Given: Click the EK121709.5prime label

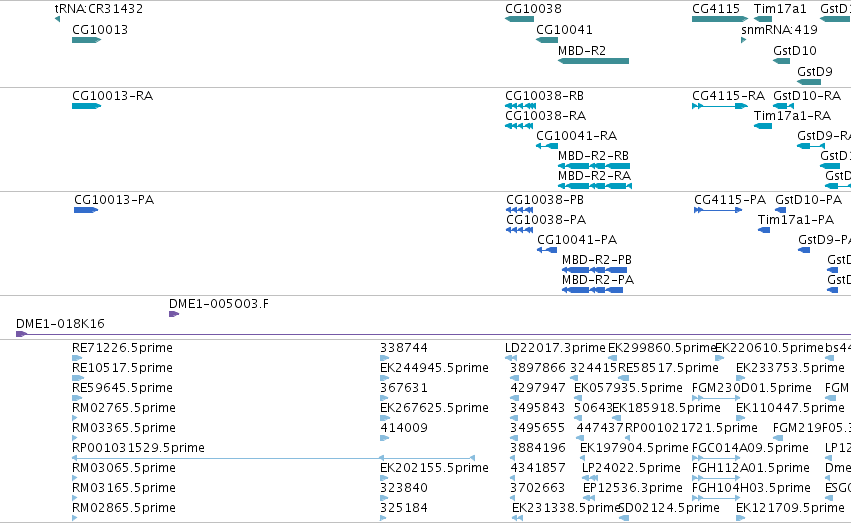Looking at the screenshot, I should (790, 508).
